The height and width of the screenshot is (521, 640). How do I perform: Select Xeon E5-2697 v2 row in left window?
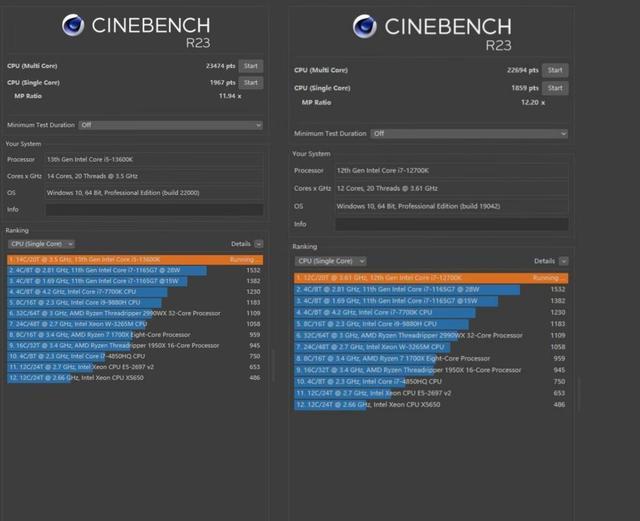click(135, 367)
